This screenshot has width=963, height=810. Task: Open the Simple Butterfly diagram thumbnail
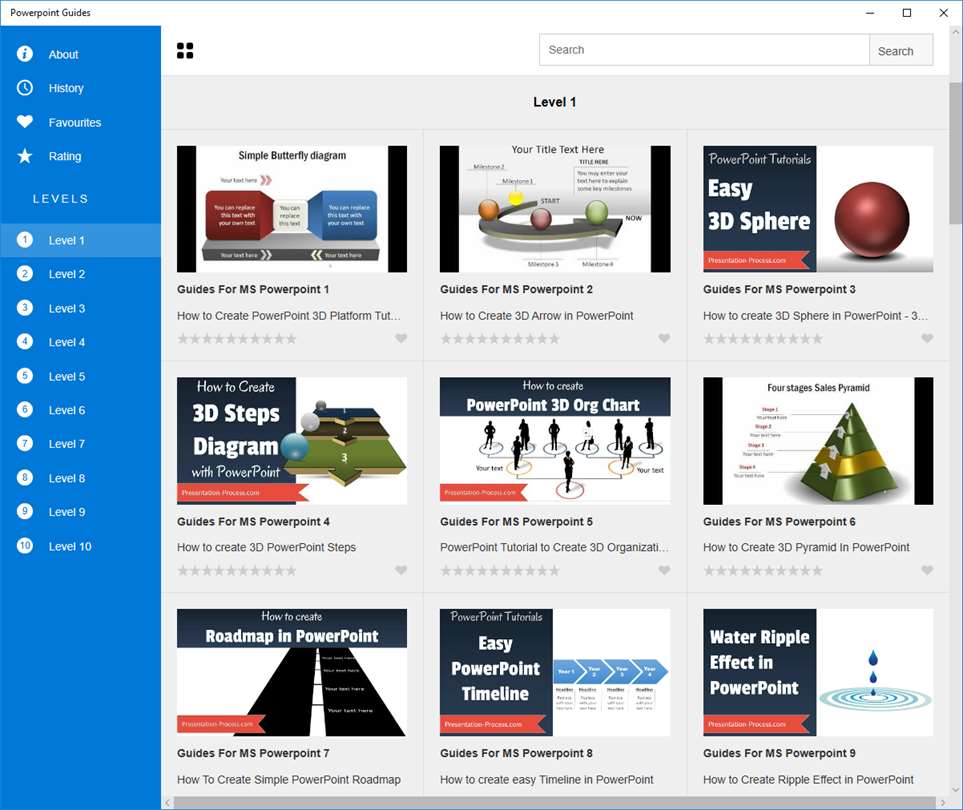292,209
